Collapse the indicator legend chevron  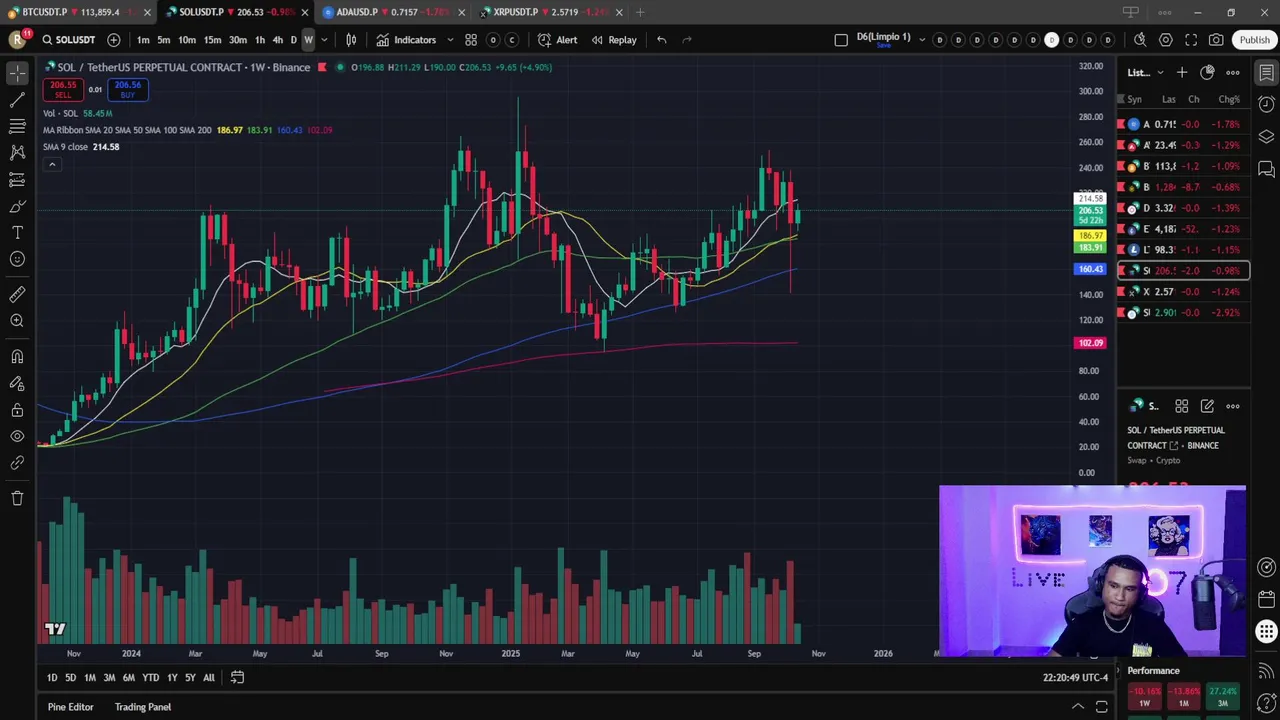(52, 164)
